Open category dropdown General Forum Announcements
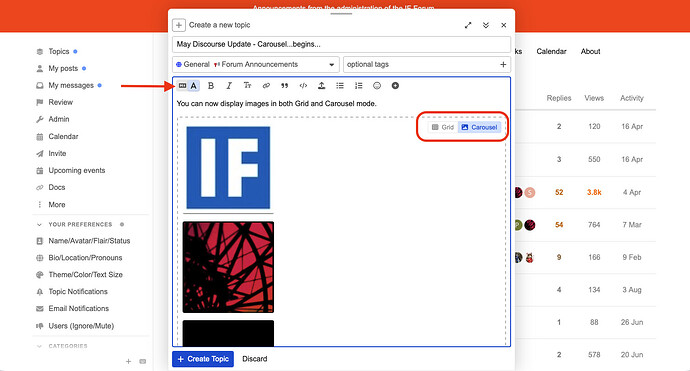 256,64
